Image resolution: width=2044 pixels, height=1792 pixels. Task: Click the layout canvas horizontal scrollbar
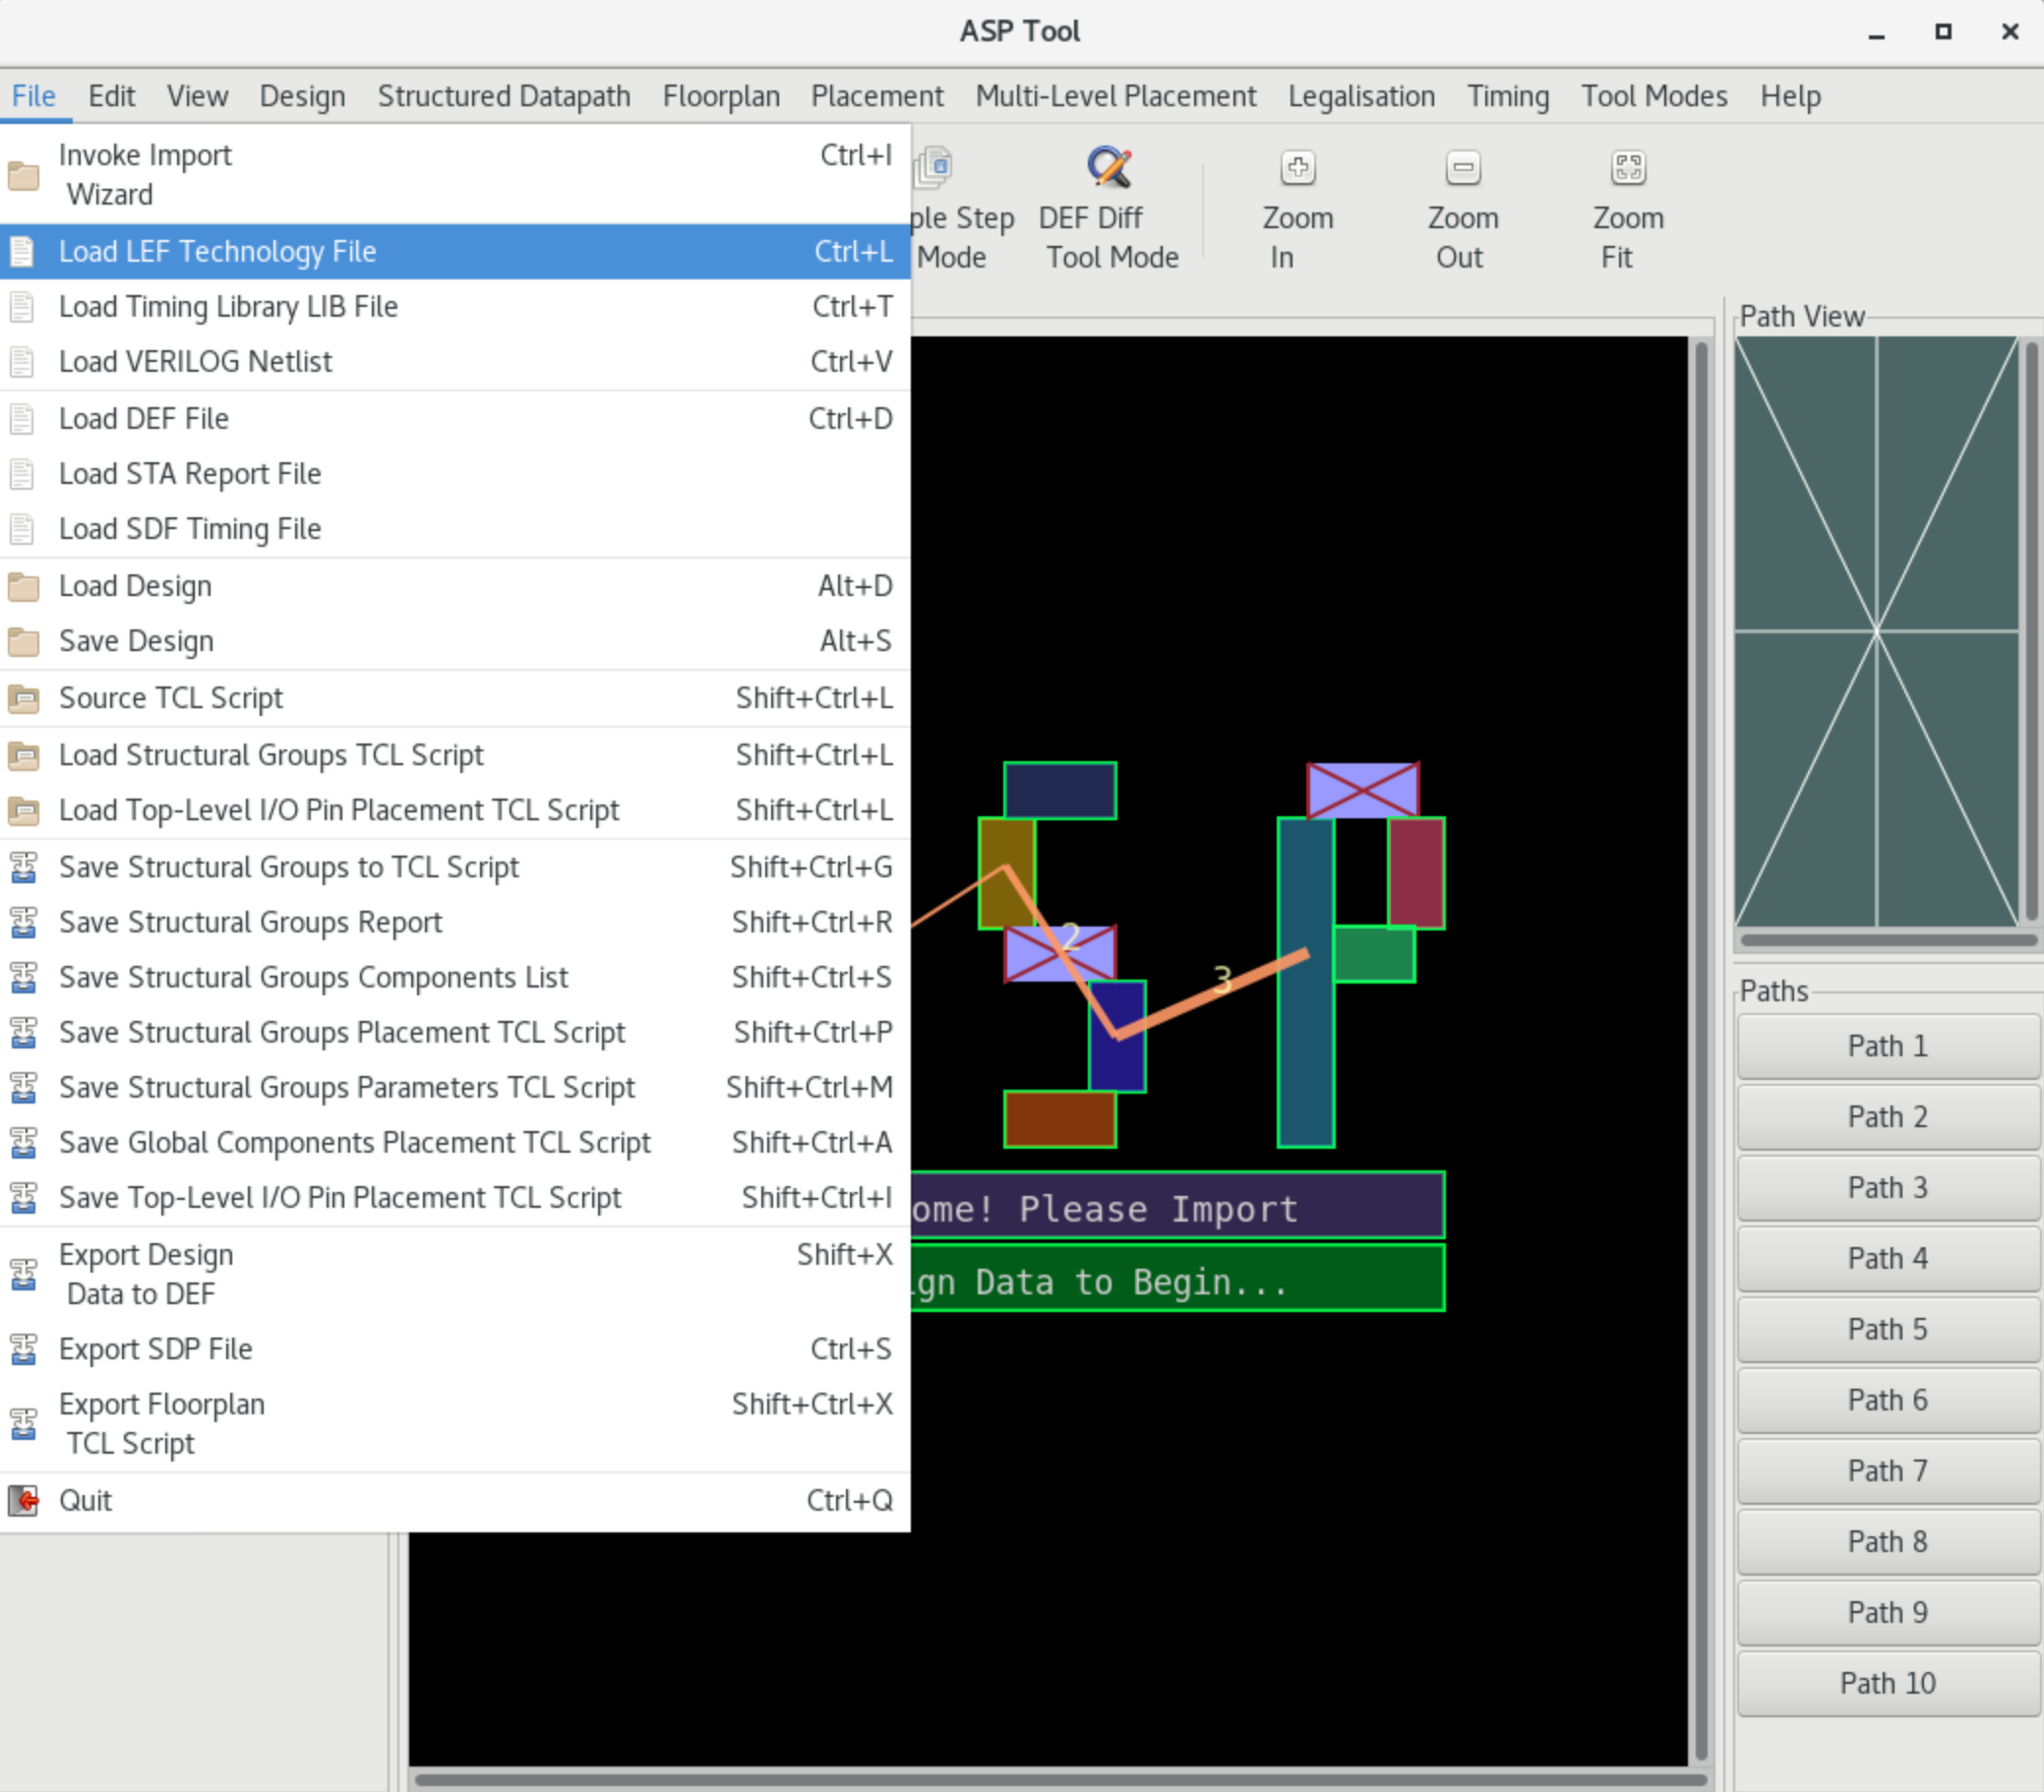[x=1060, y=1780]
